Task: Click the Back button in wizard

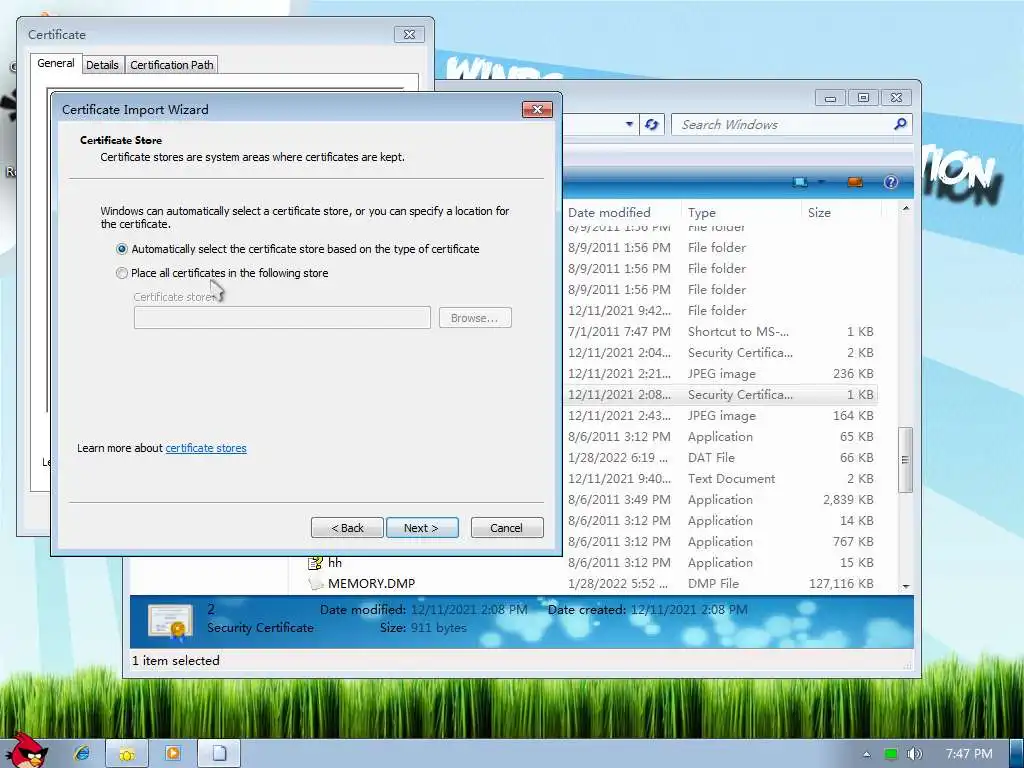Action: point(347,528)
